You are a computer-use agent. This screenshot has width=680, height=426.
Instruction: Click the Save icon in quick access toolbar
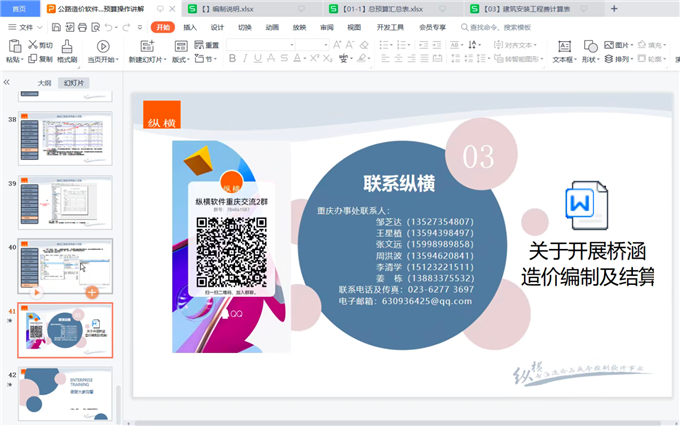[56, 27]
